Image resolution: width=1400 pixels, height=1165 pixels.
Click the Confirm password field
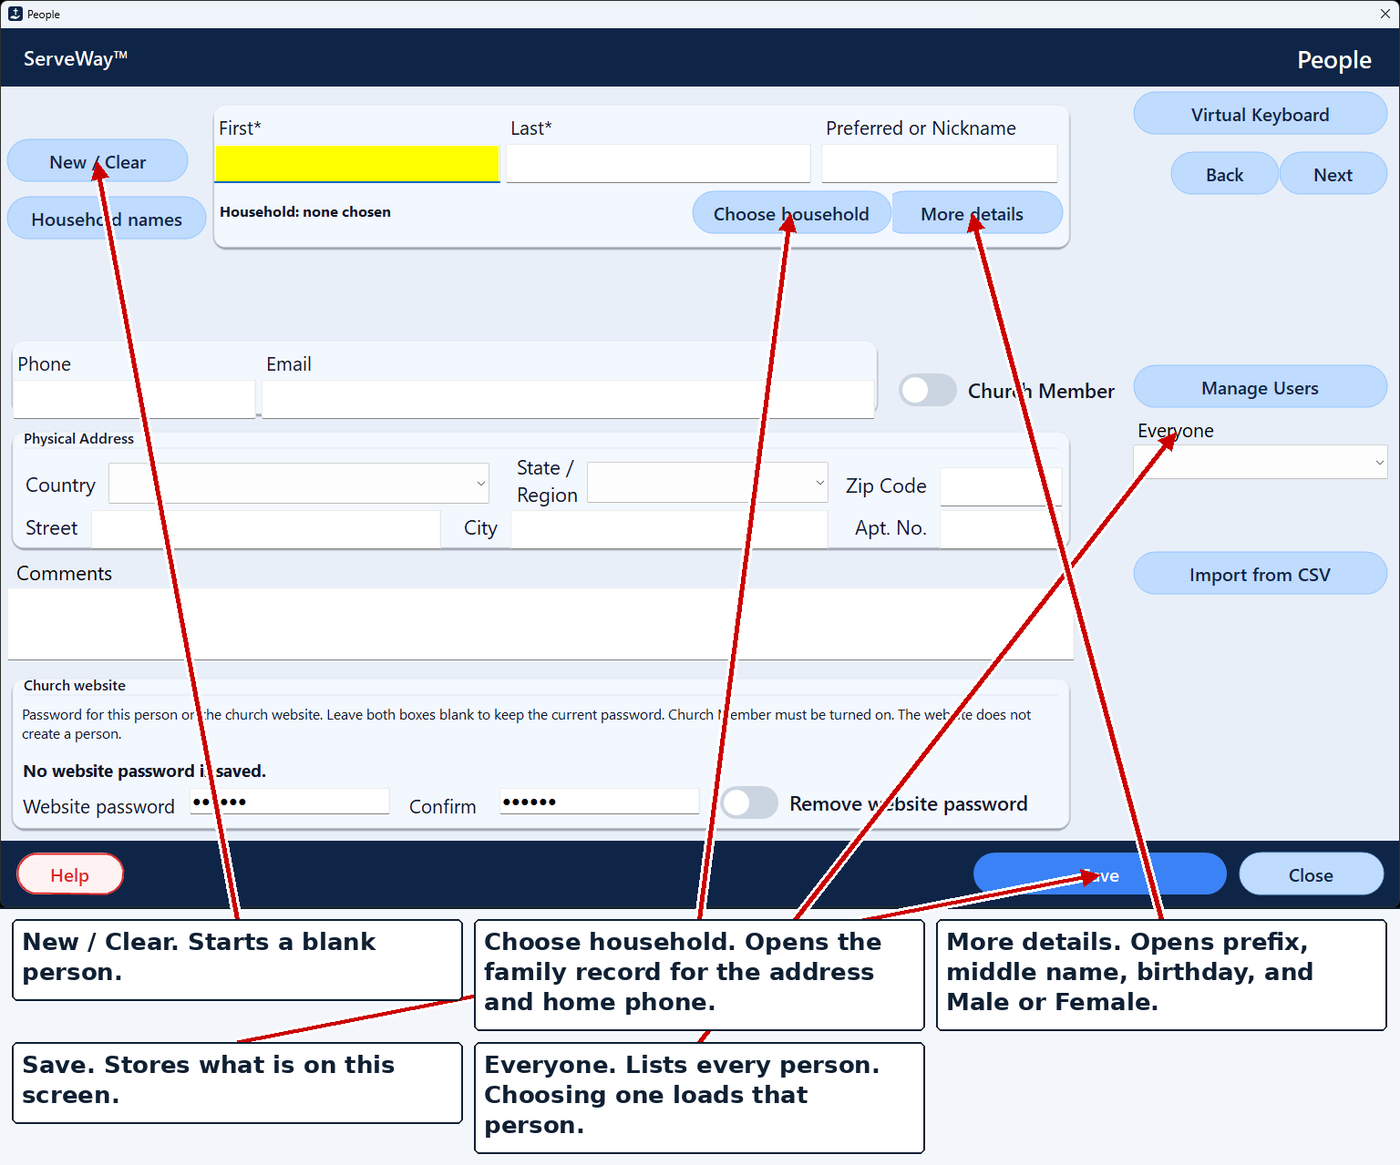point(599,801)
